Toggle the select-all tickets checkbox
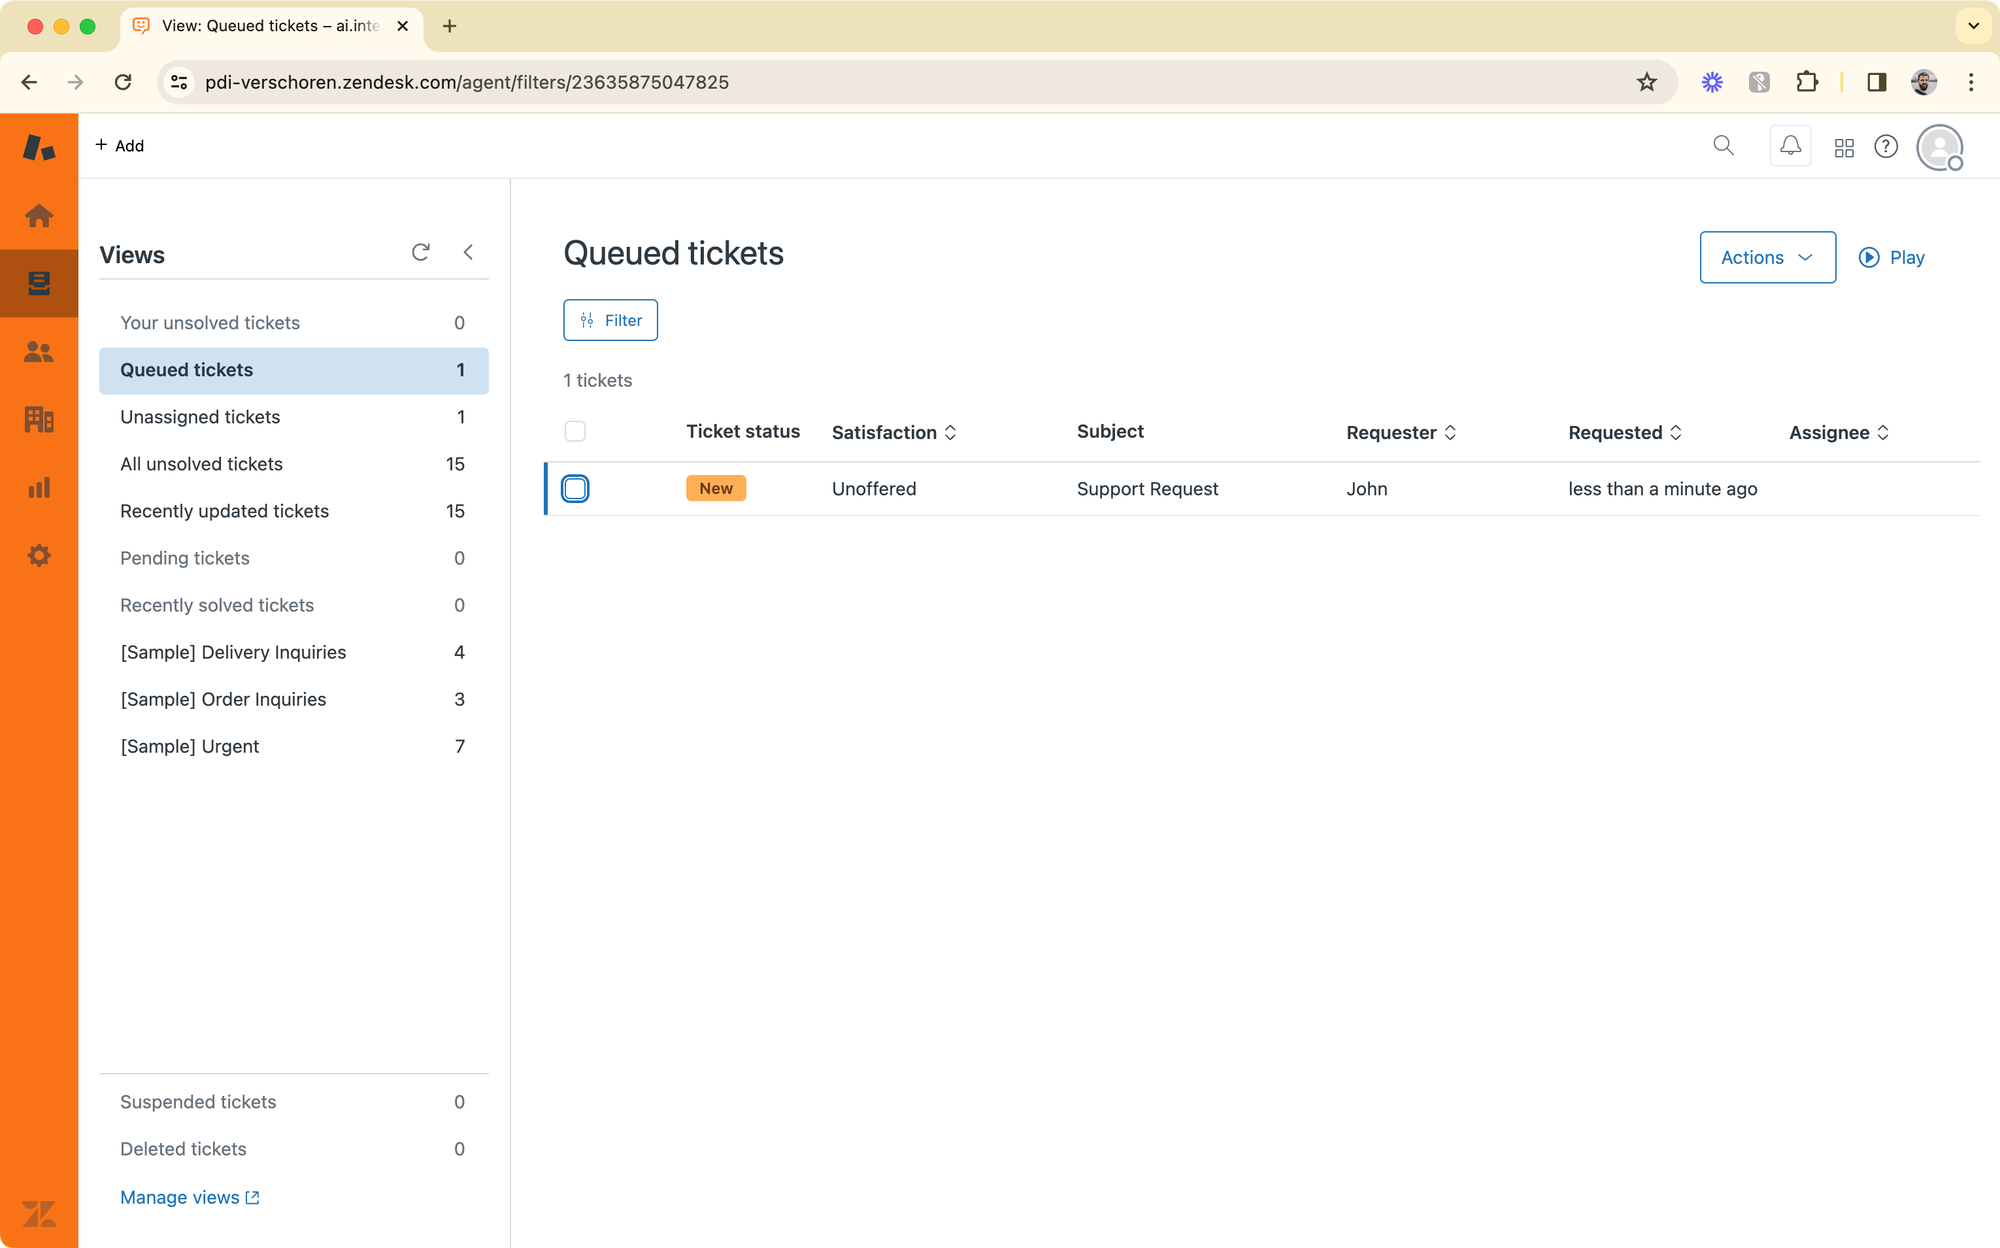This screenshot has height=1248, width=2000. click(x=575, y=431)
